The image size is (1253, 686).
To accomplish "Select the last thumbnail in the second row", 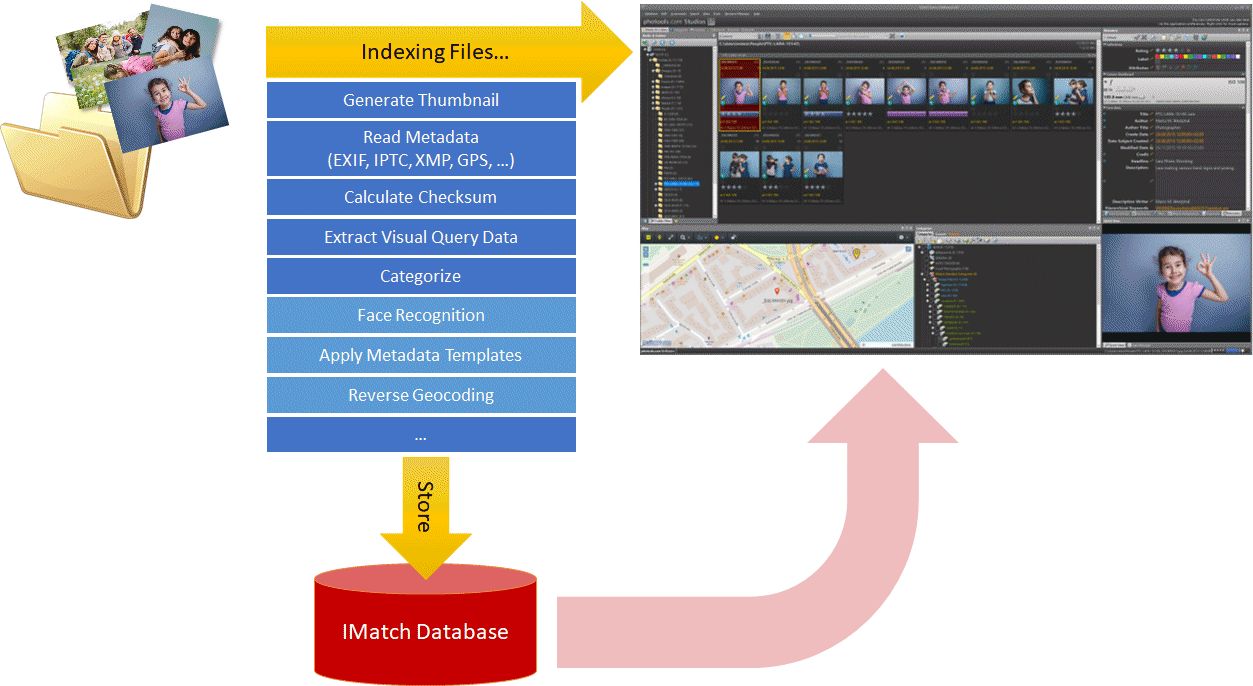I will [823, 165].
